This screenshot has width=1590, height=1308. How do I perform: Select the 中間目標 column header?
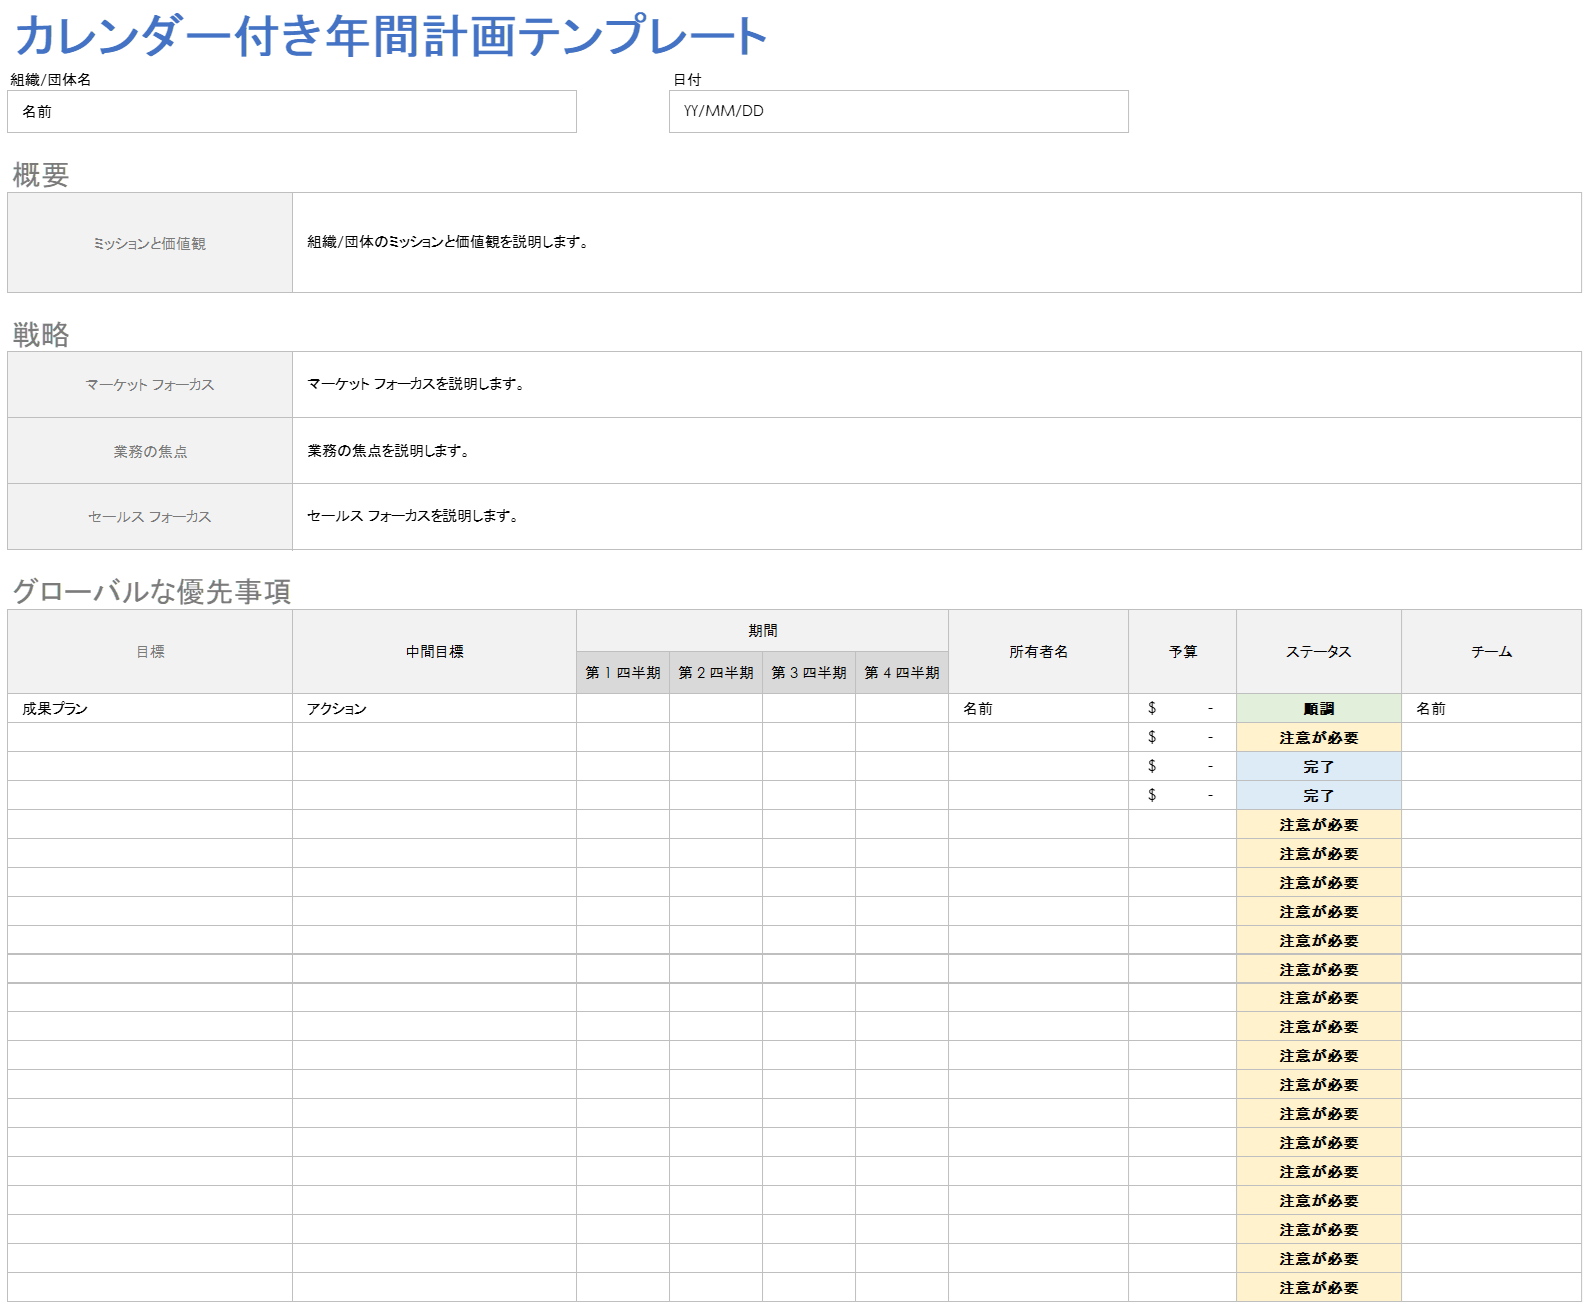coord(434,652)
